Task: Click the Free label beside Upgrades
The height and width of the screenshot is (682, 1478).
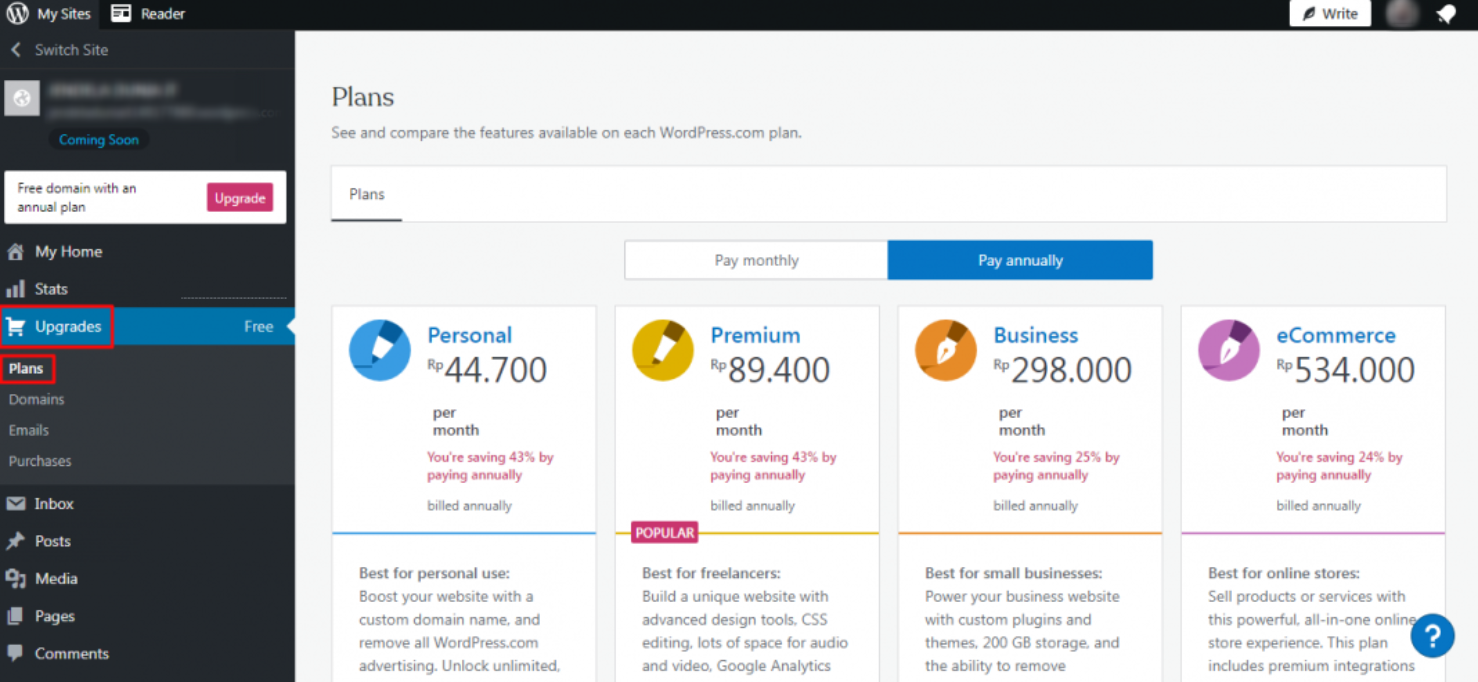Action: (x=258, y=327)
